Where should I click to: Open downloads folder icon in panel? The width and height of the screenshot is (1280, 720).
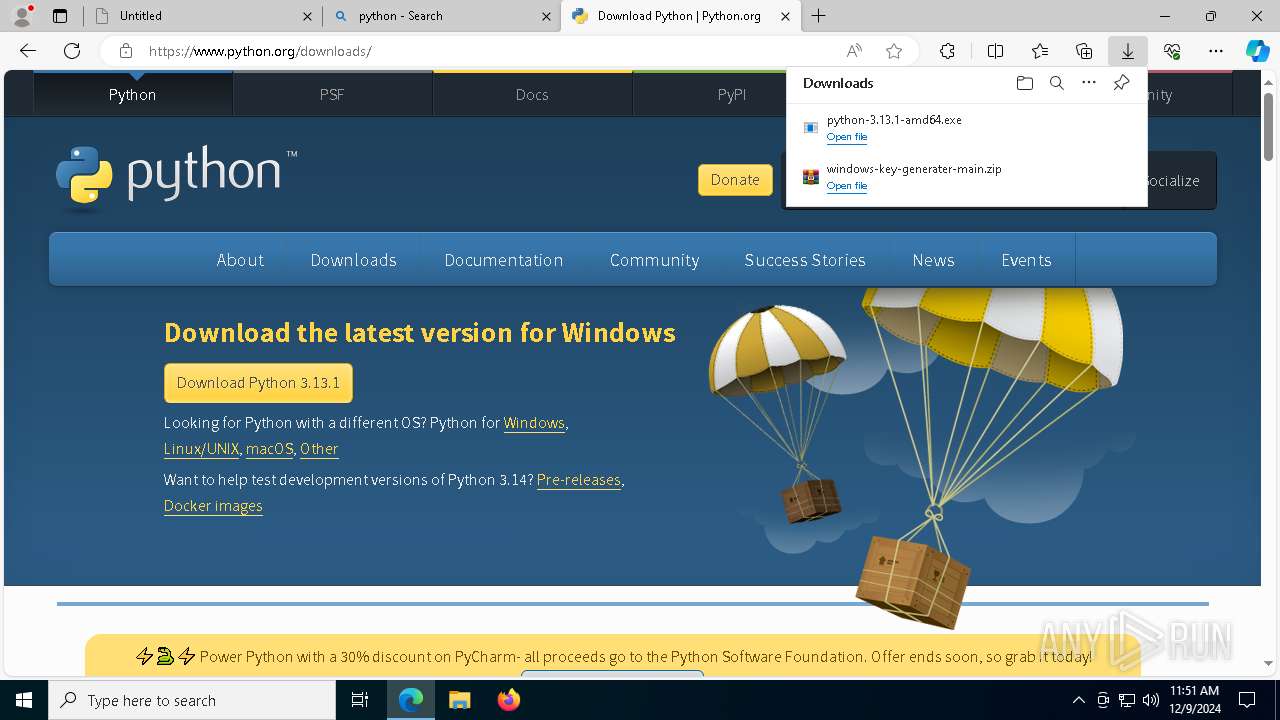click(1024, 83)
